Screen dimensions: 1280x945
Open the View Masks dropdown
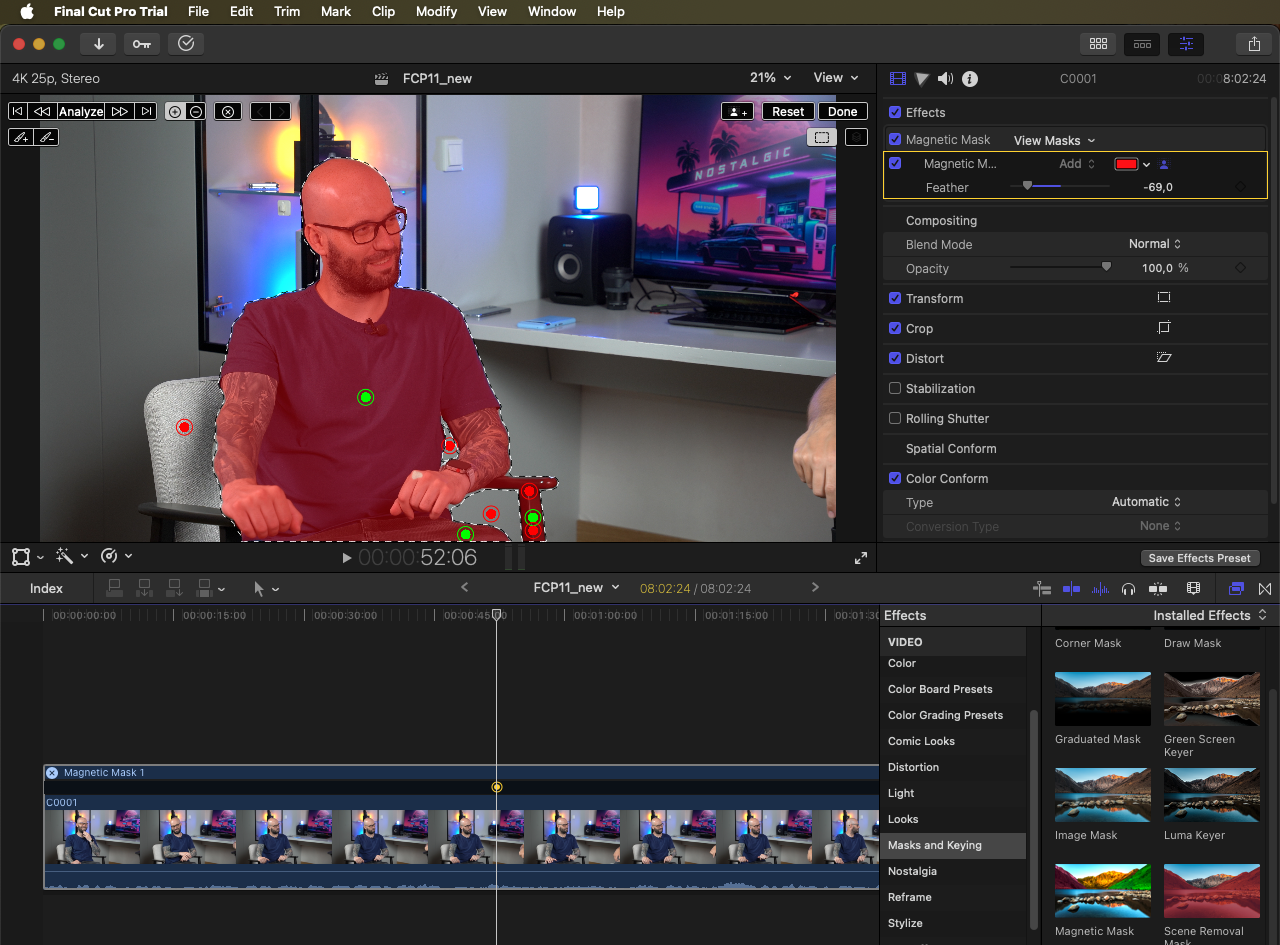pos(1054,141)
